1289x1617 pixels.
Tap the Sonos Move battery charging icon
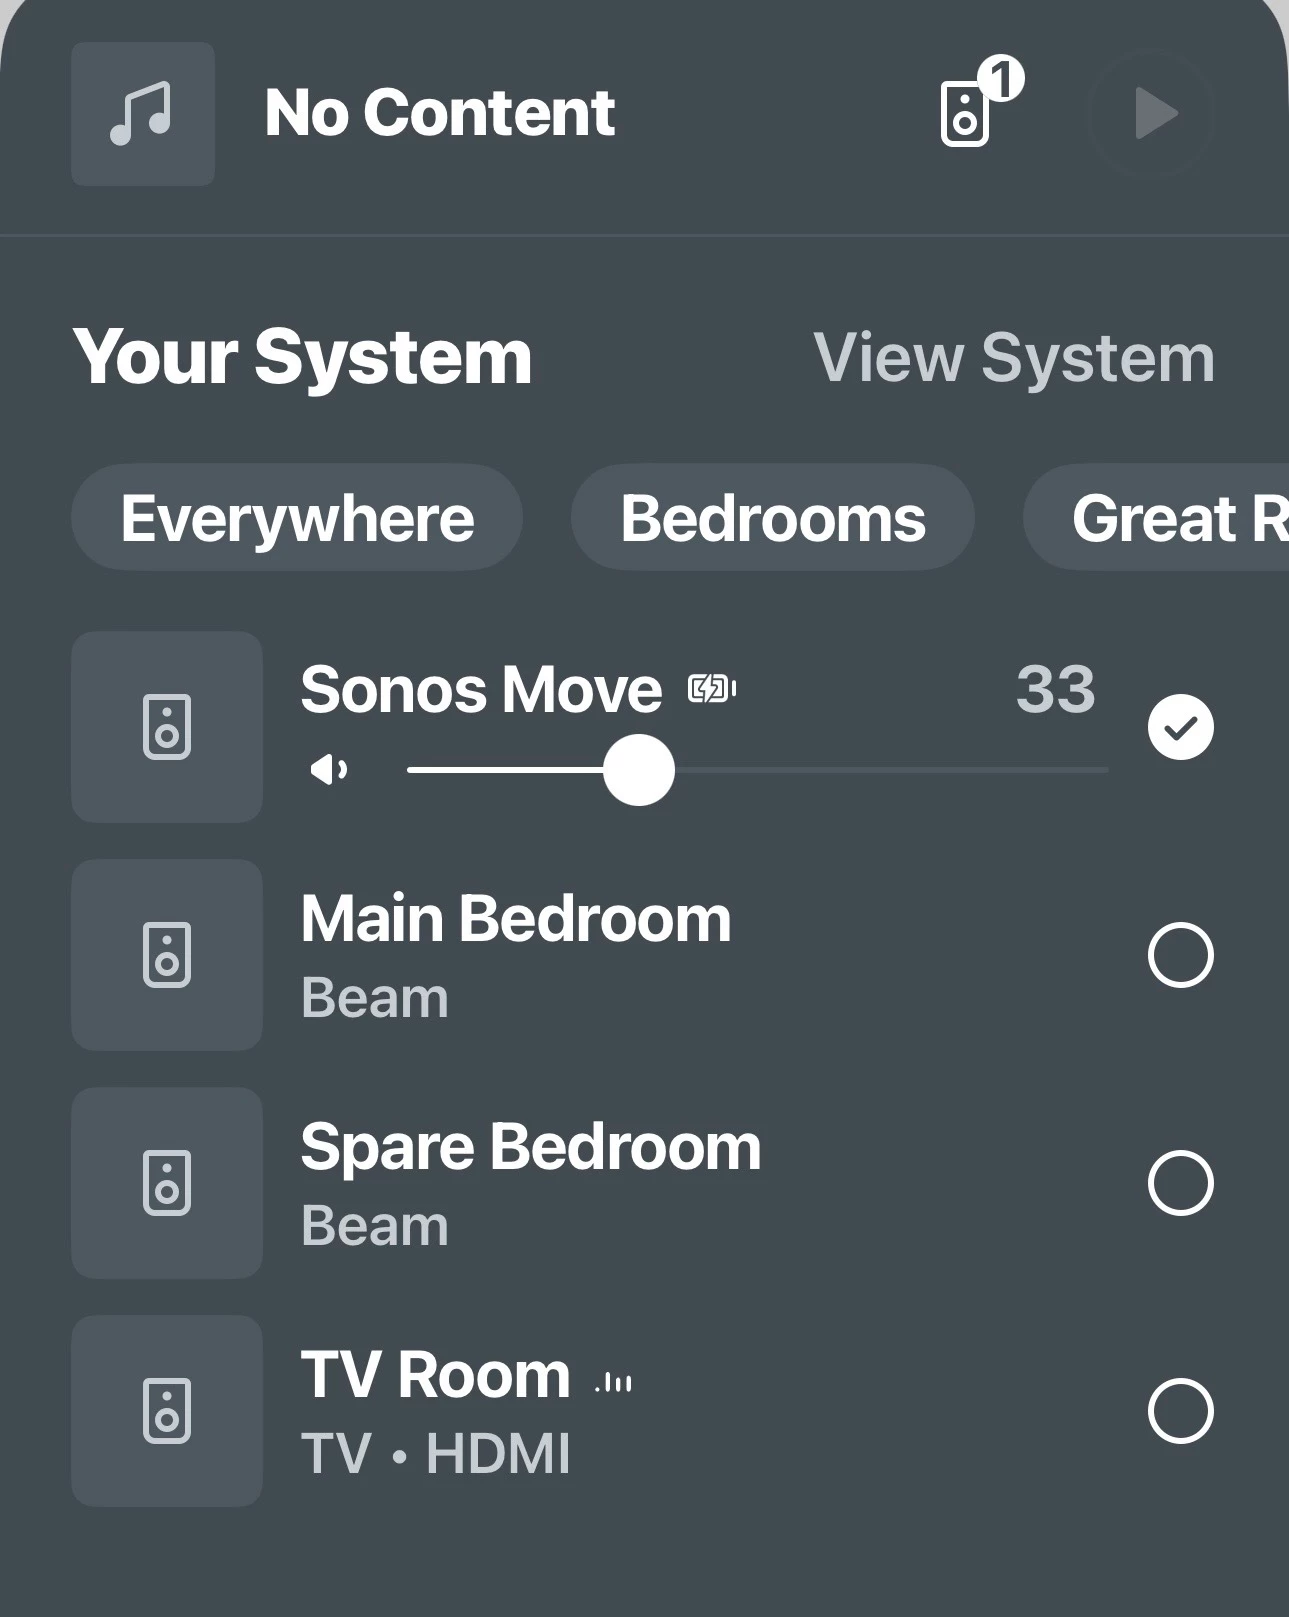click(x=712, y=689)
